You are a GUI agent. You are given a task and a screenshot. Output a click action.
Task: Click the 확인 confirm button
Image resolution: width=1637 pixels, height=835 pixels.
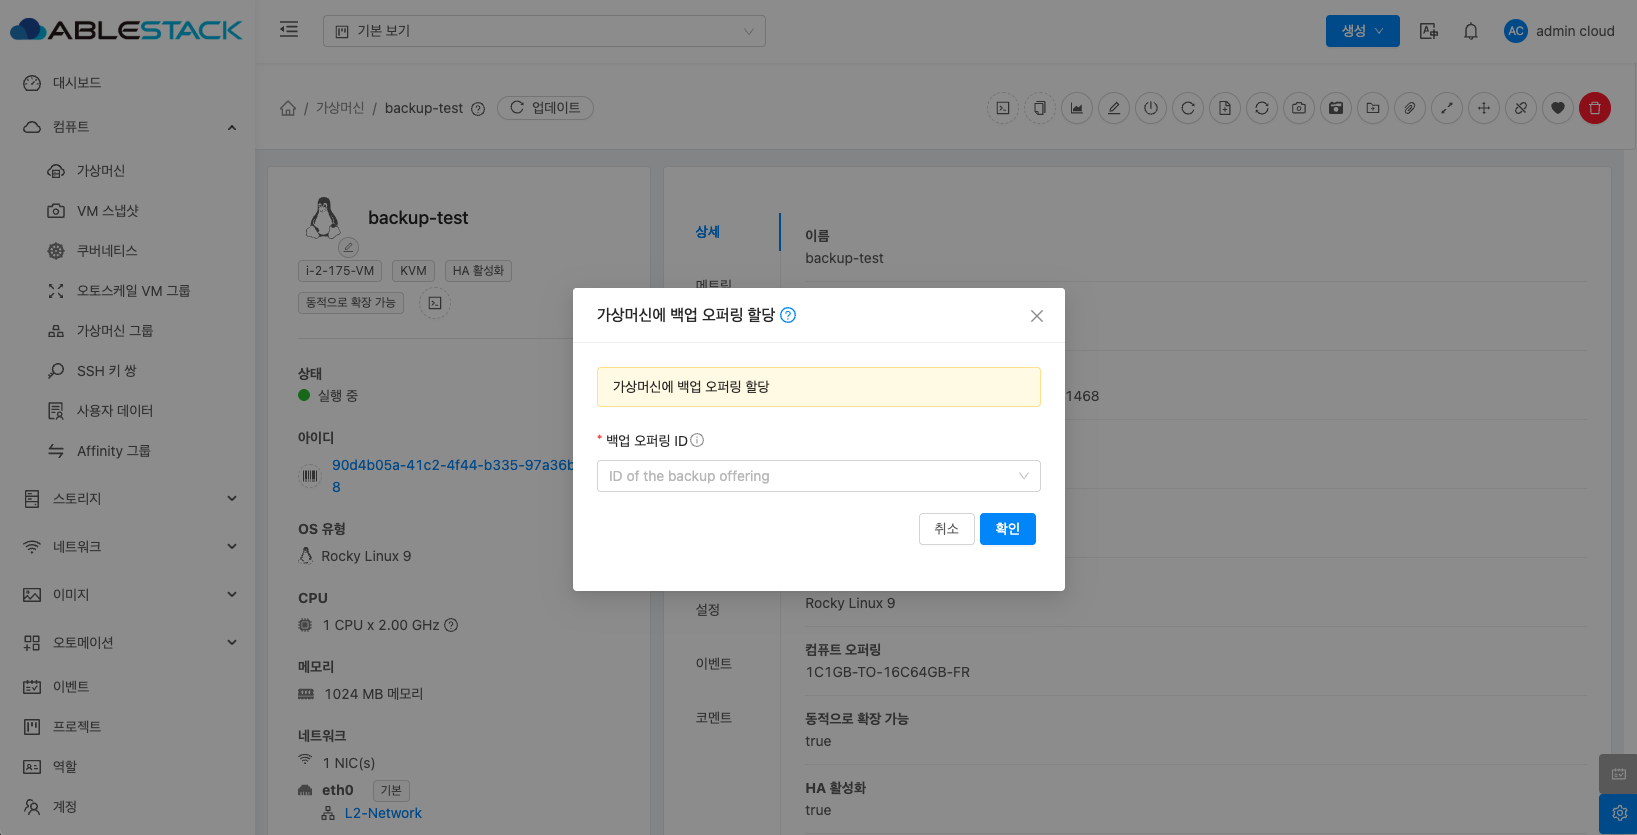point(1007,529)
